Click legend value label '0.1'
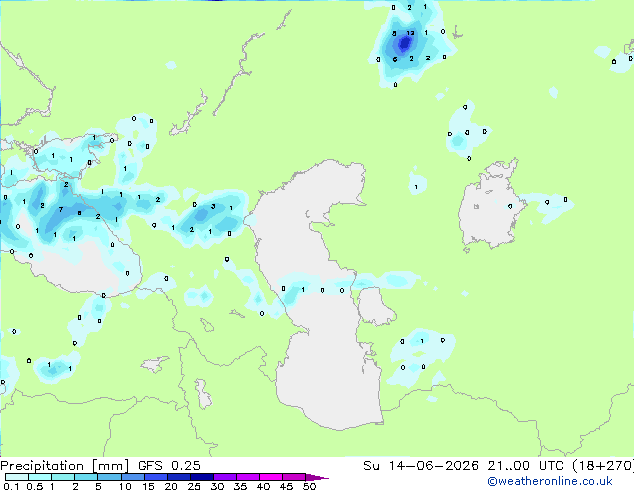 (x=10, y=486)
